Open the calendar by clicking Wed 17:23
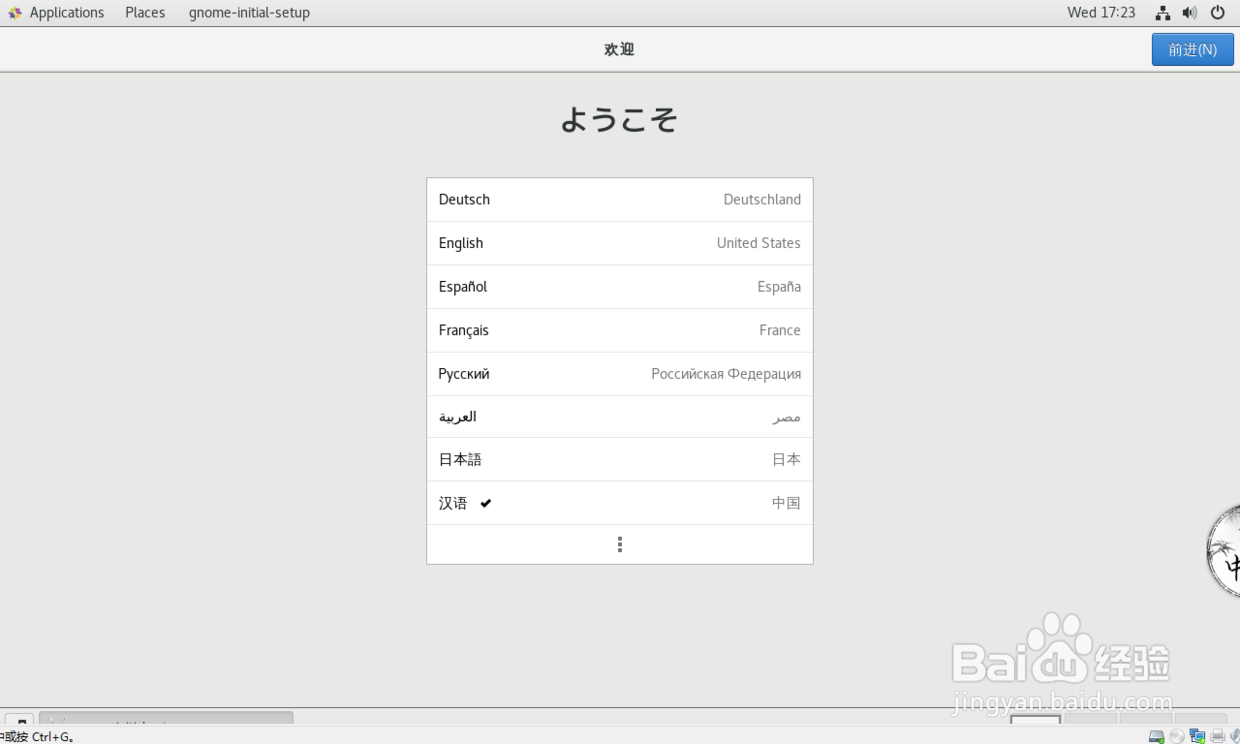This screenshot has height=744, width=1240. point(1101,12)
